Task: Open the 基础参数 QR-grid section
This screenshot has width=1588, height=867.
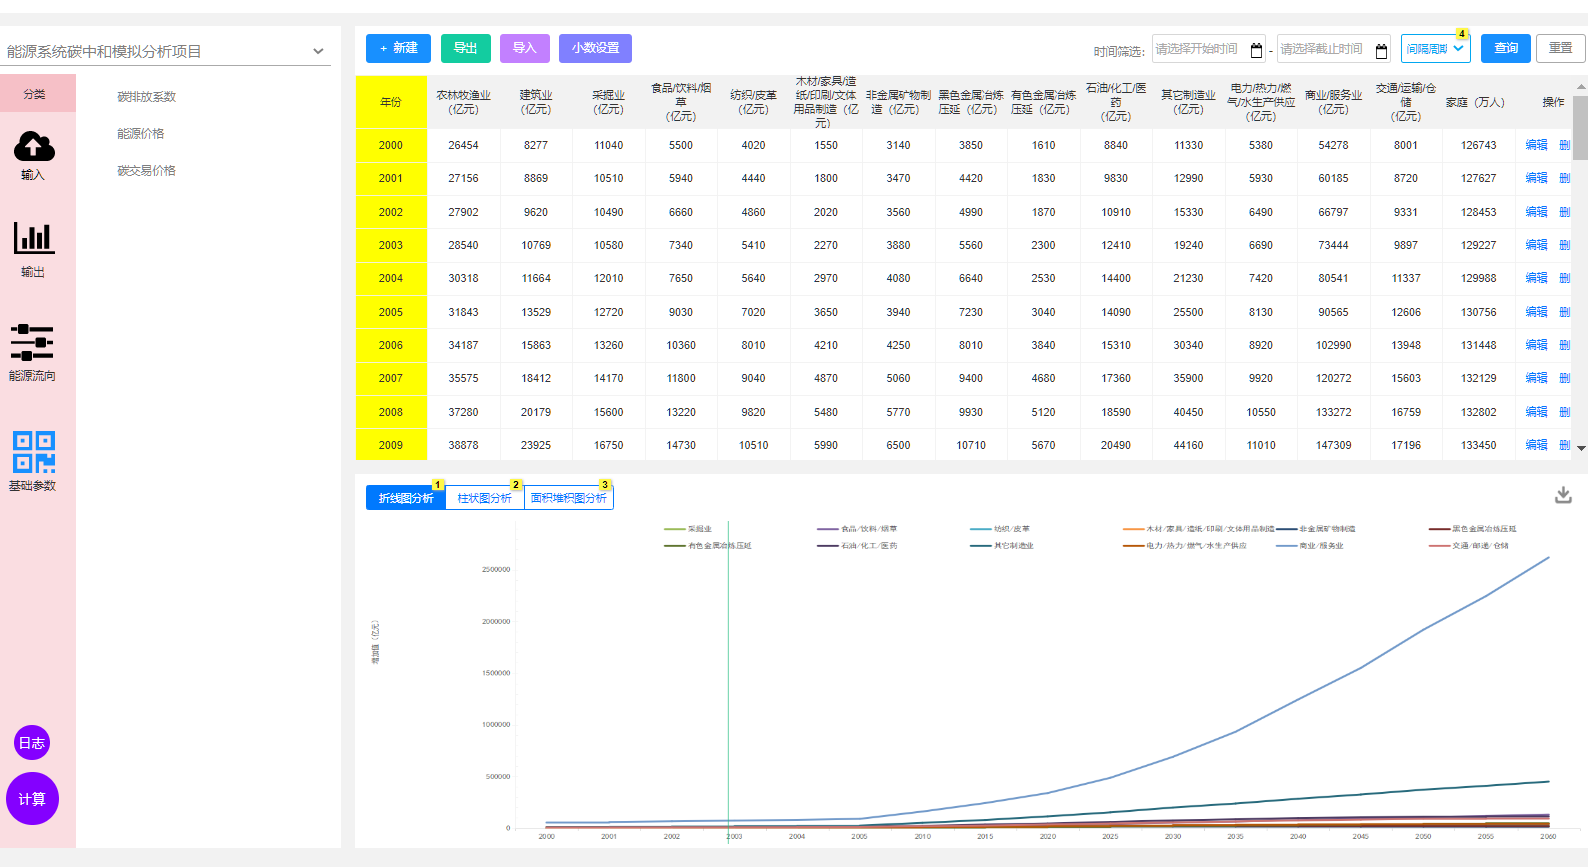Action: click(x=33, y=461)
